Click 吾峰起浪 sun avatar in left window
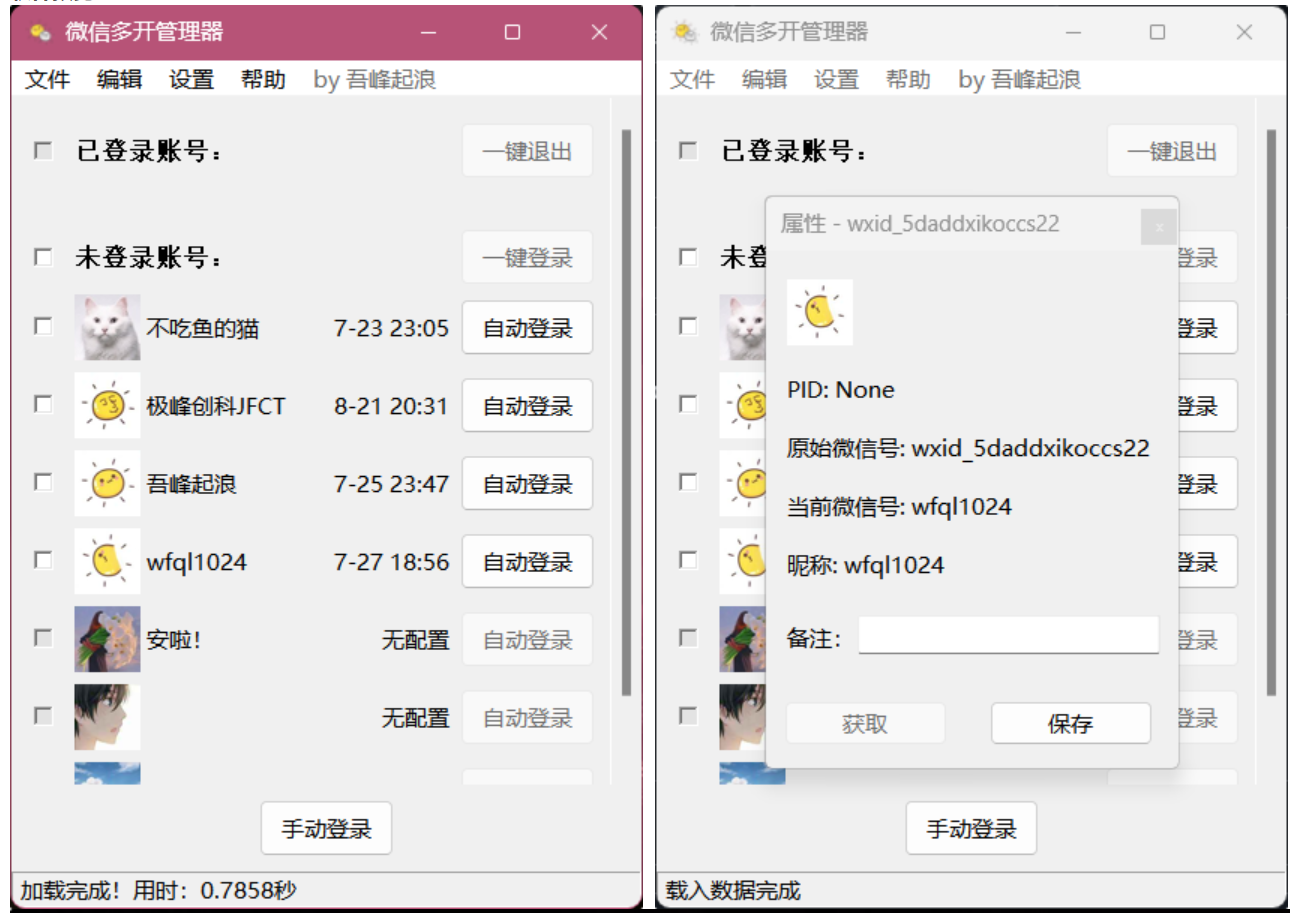1290x913 pixels. [x=107, y=484]
